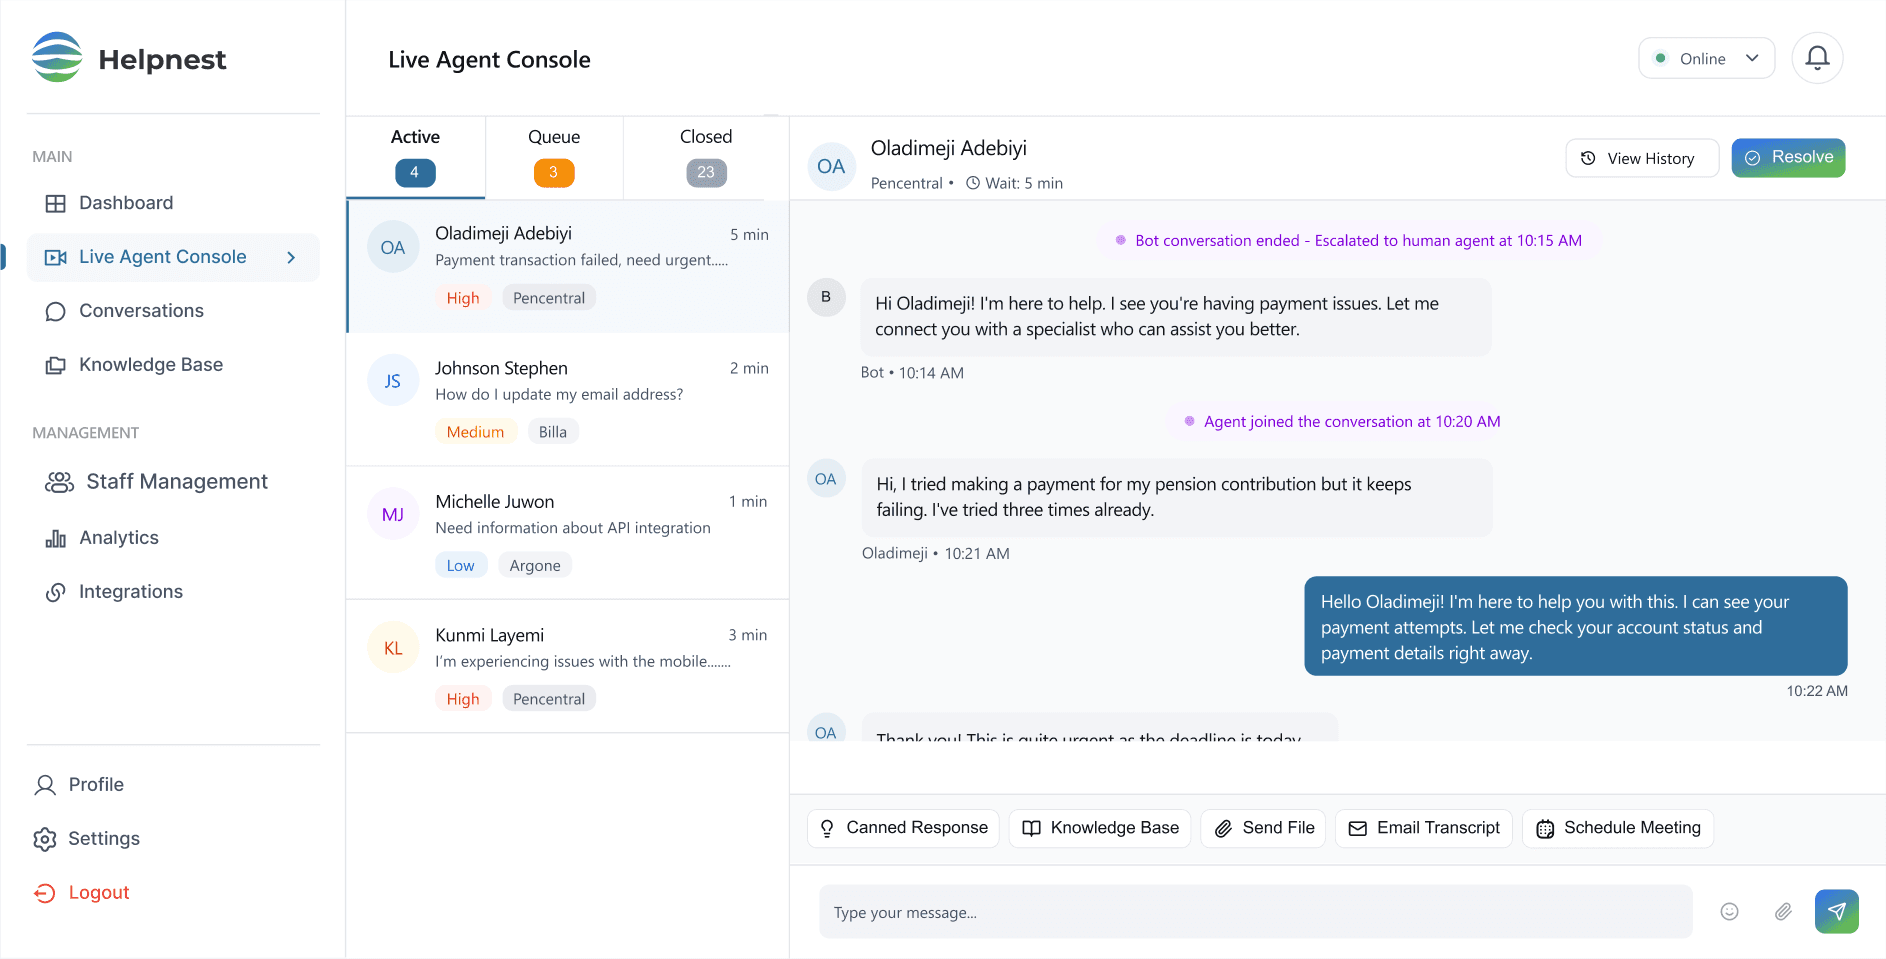Click the View History button
The width and height of the screenshot is (1886, 959).
[x=1642, y=158]
